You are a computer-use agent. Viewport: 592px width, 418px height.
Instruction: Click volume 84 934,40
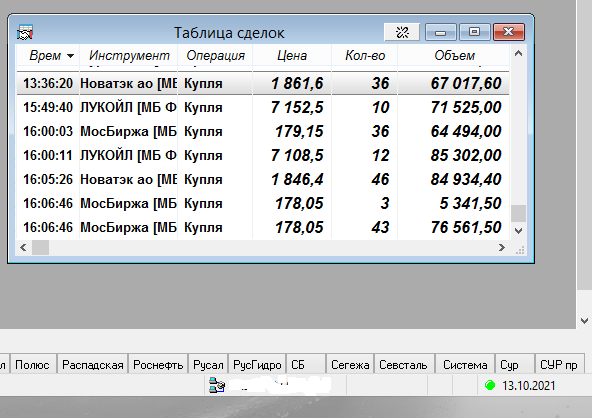(466, 179)
